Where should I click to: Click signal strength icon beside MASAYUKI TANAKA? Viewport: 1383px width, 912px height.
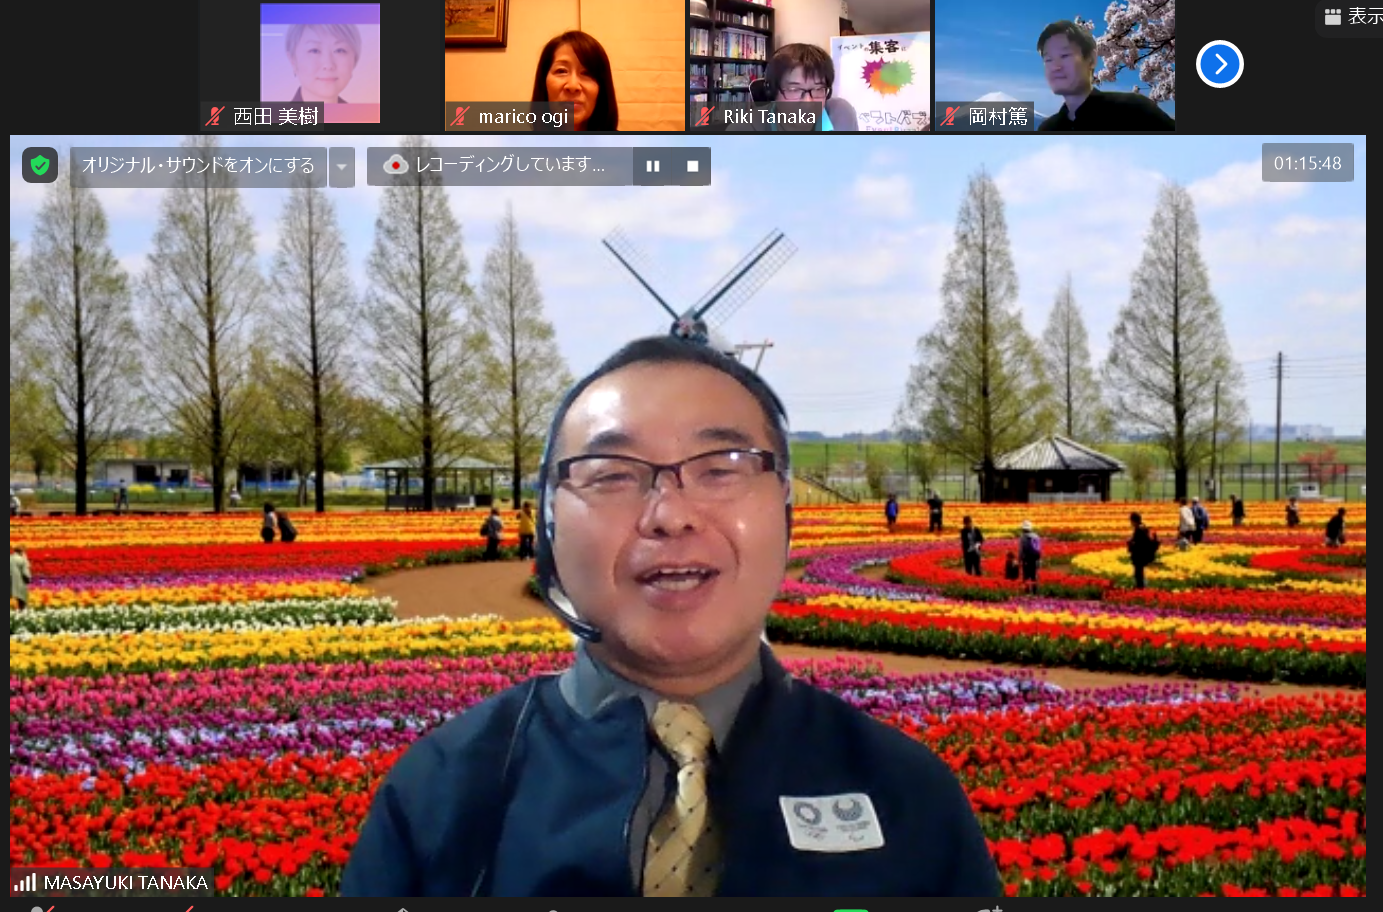tap(25, 882)
